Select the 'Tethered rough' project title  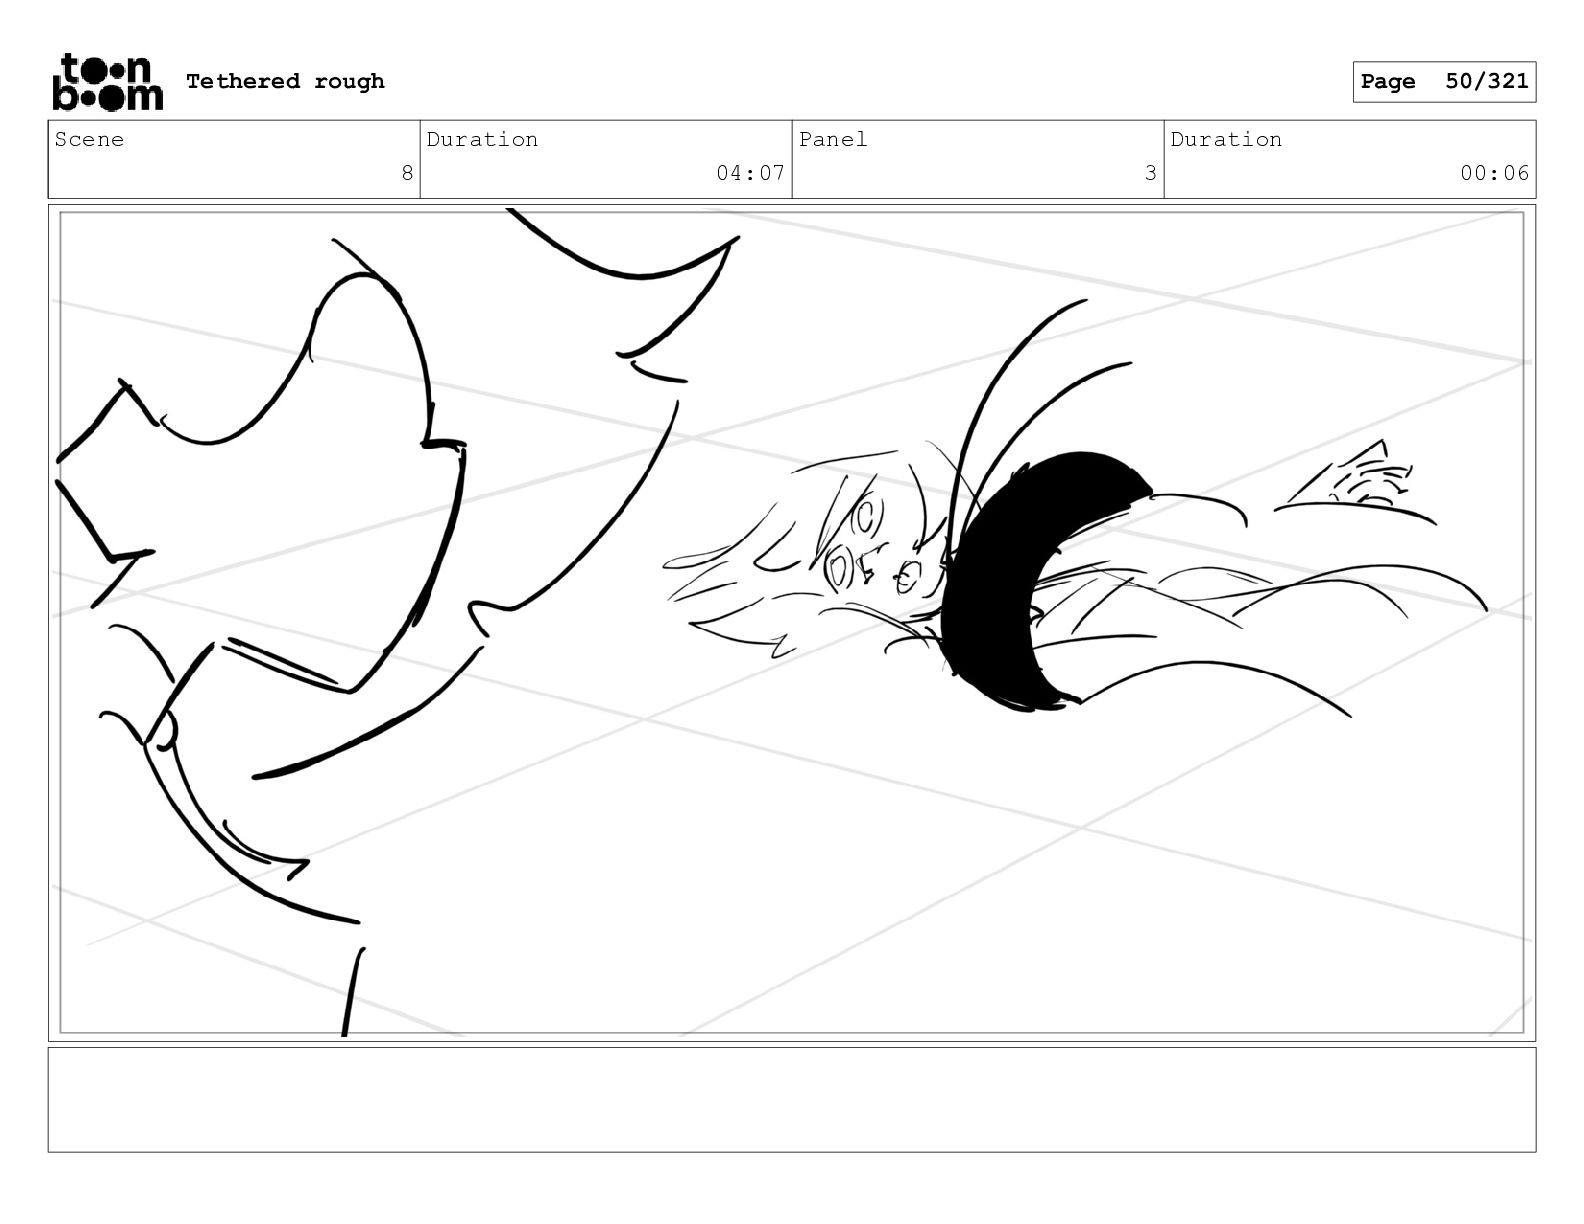pos(285,81)
